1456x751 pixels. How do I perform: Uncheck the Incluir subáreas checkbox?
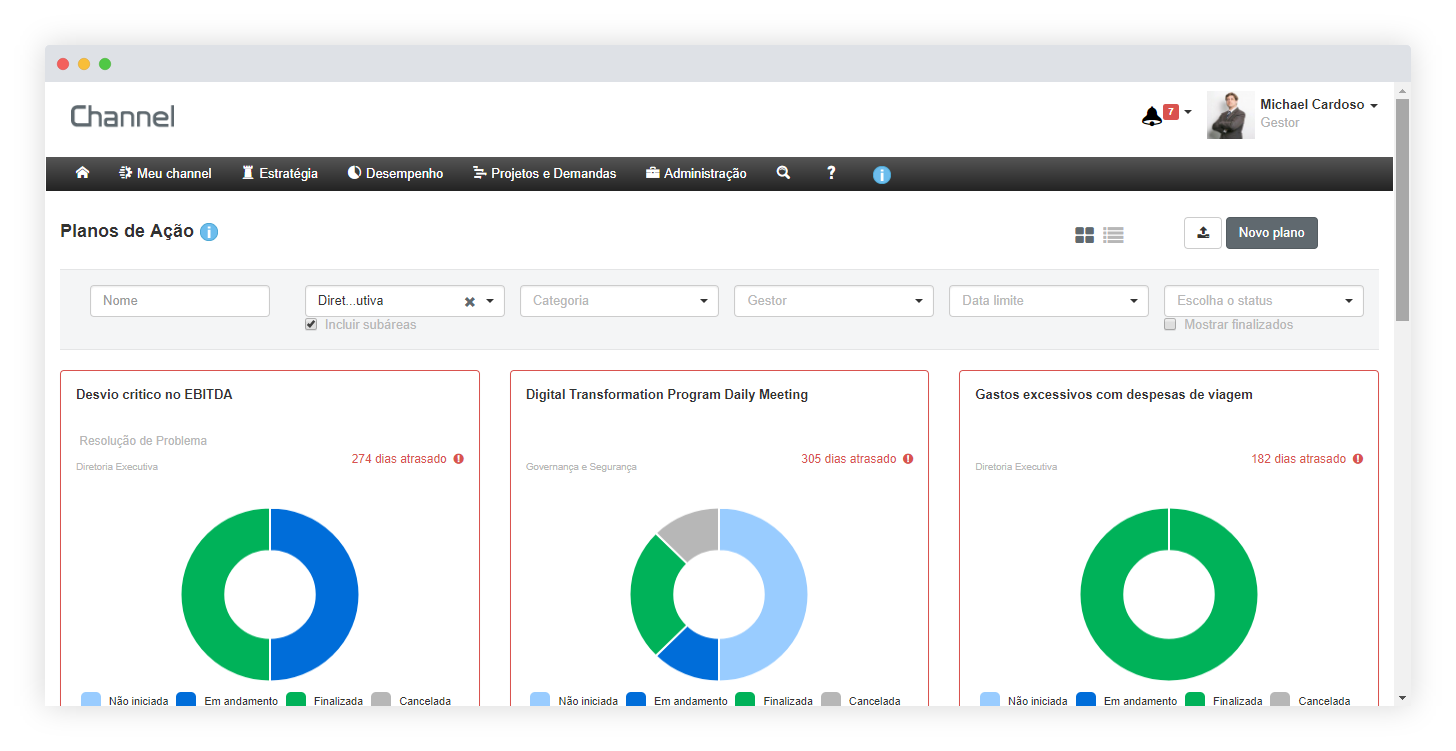311,324
